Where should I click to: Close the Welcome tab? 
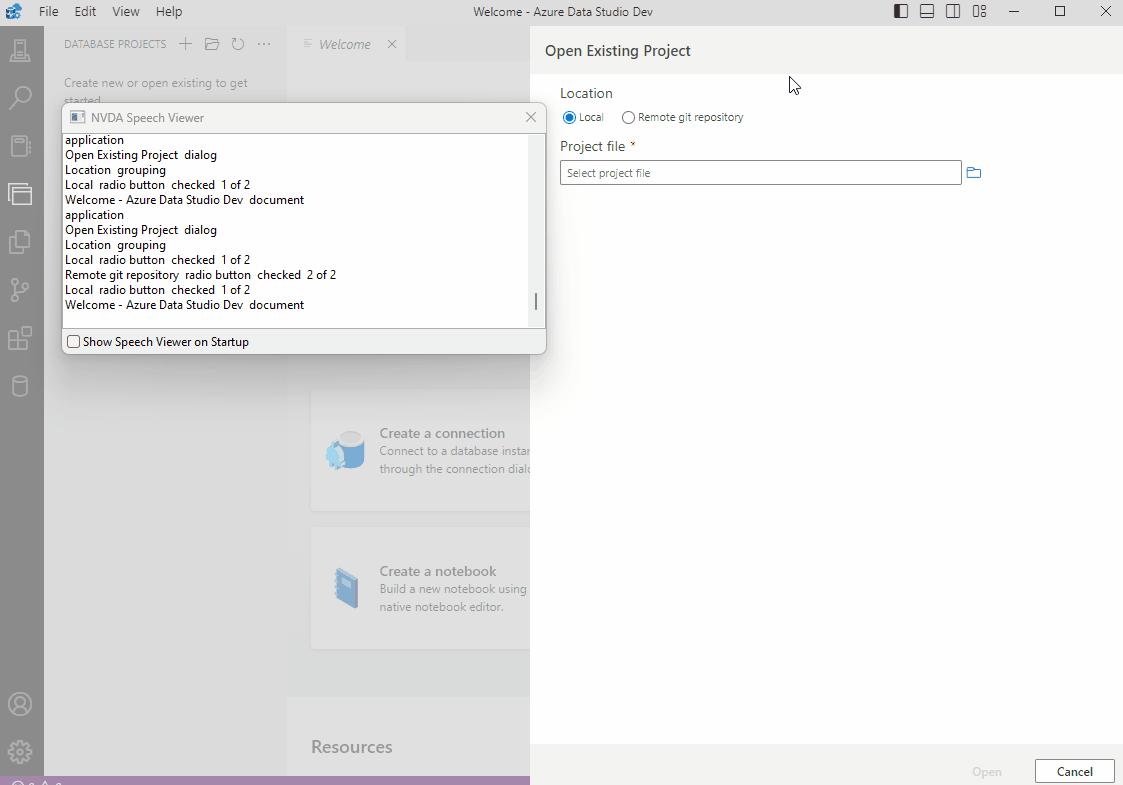click(392, 44)
